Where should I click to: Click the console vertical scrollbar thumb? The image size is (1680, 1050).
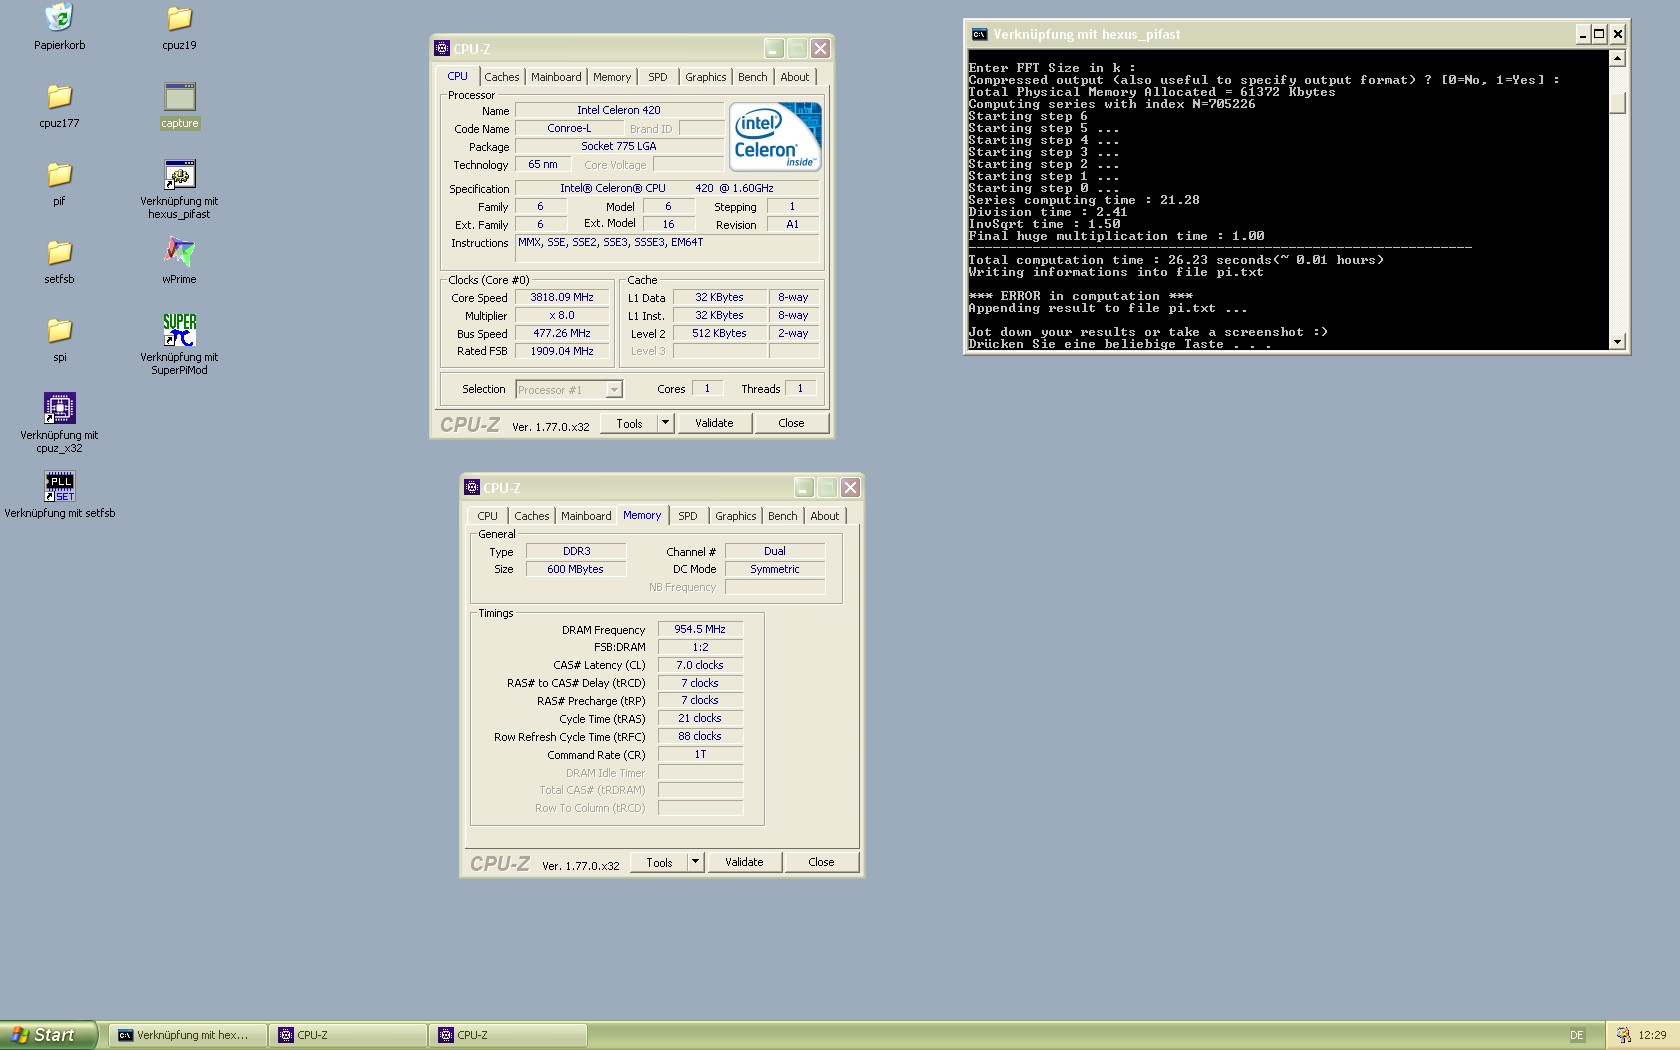1617,103
